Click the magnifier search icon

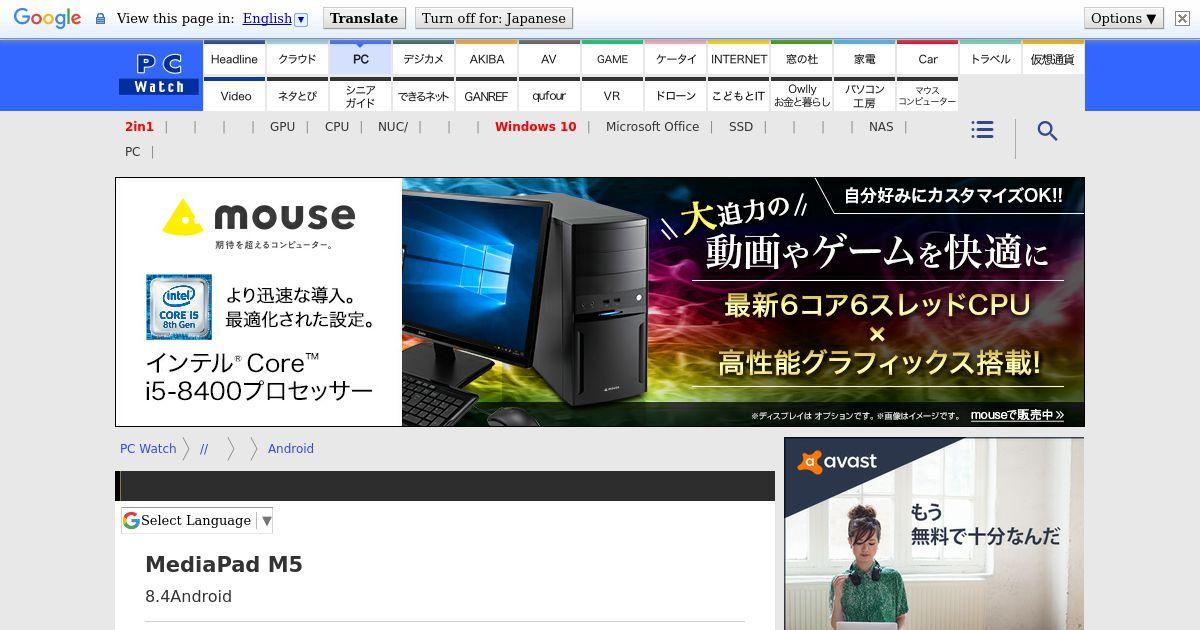(1047, 131)
